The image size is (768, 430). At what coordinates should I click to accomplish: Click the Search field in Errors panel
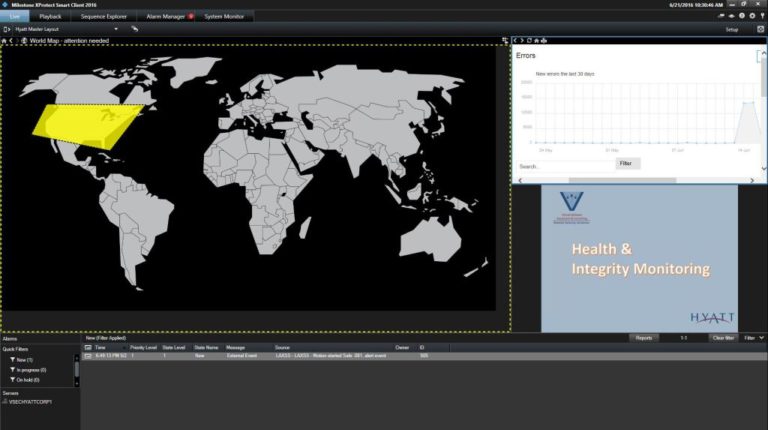tap(565, 167)
